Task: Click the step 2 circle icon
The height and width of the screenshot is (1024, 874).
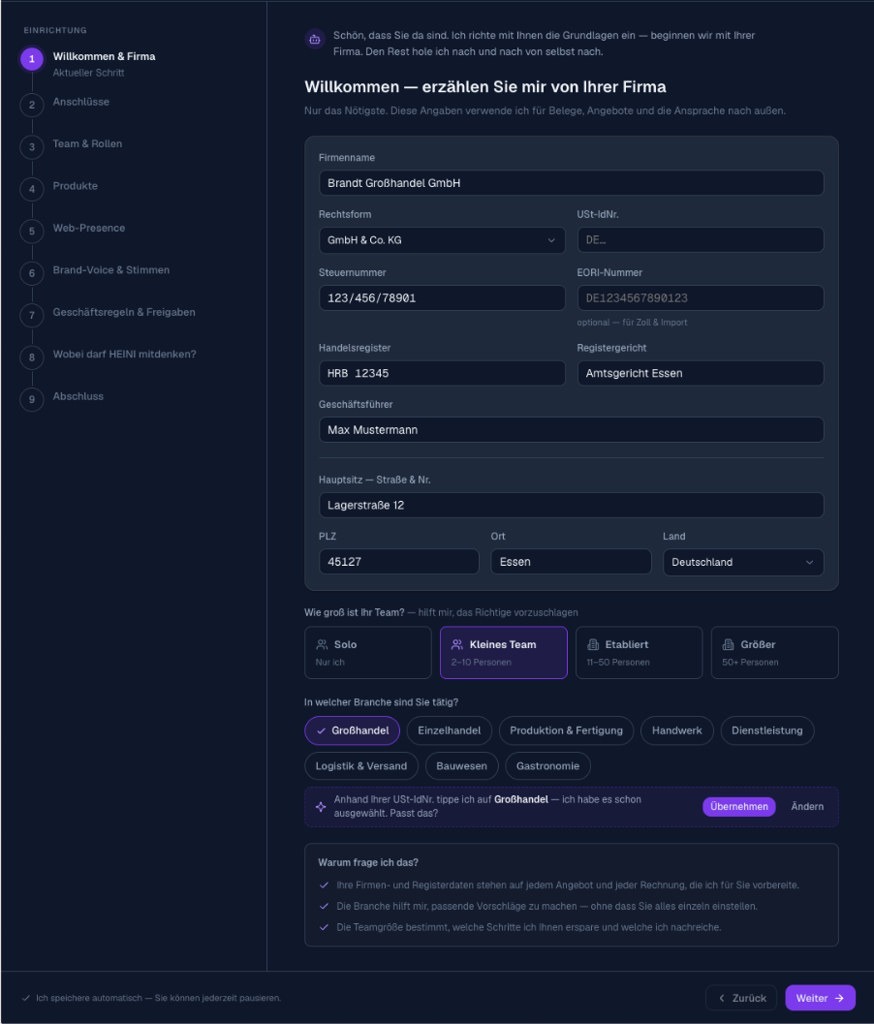Action: click(x=32, y=104)
